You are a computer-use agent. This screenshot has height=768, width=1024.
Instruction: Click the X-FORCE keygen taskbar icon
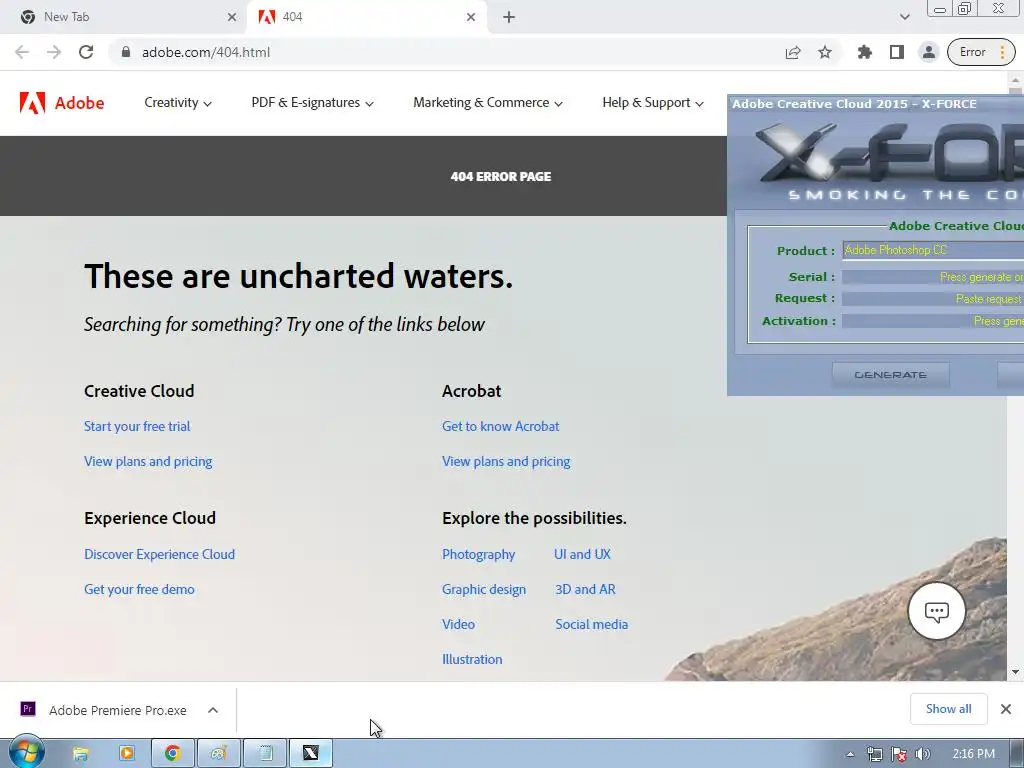311,754
